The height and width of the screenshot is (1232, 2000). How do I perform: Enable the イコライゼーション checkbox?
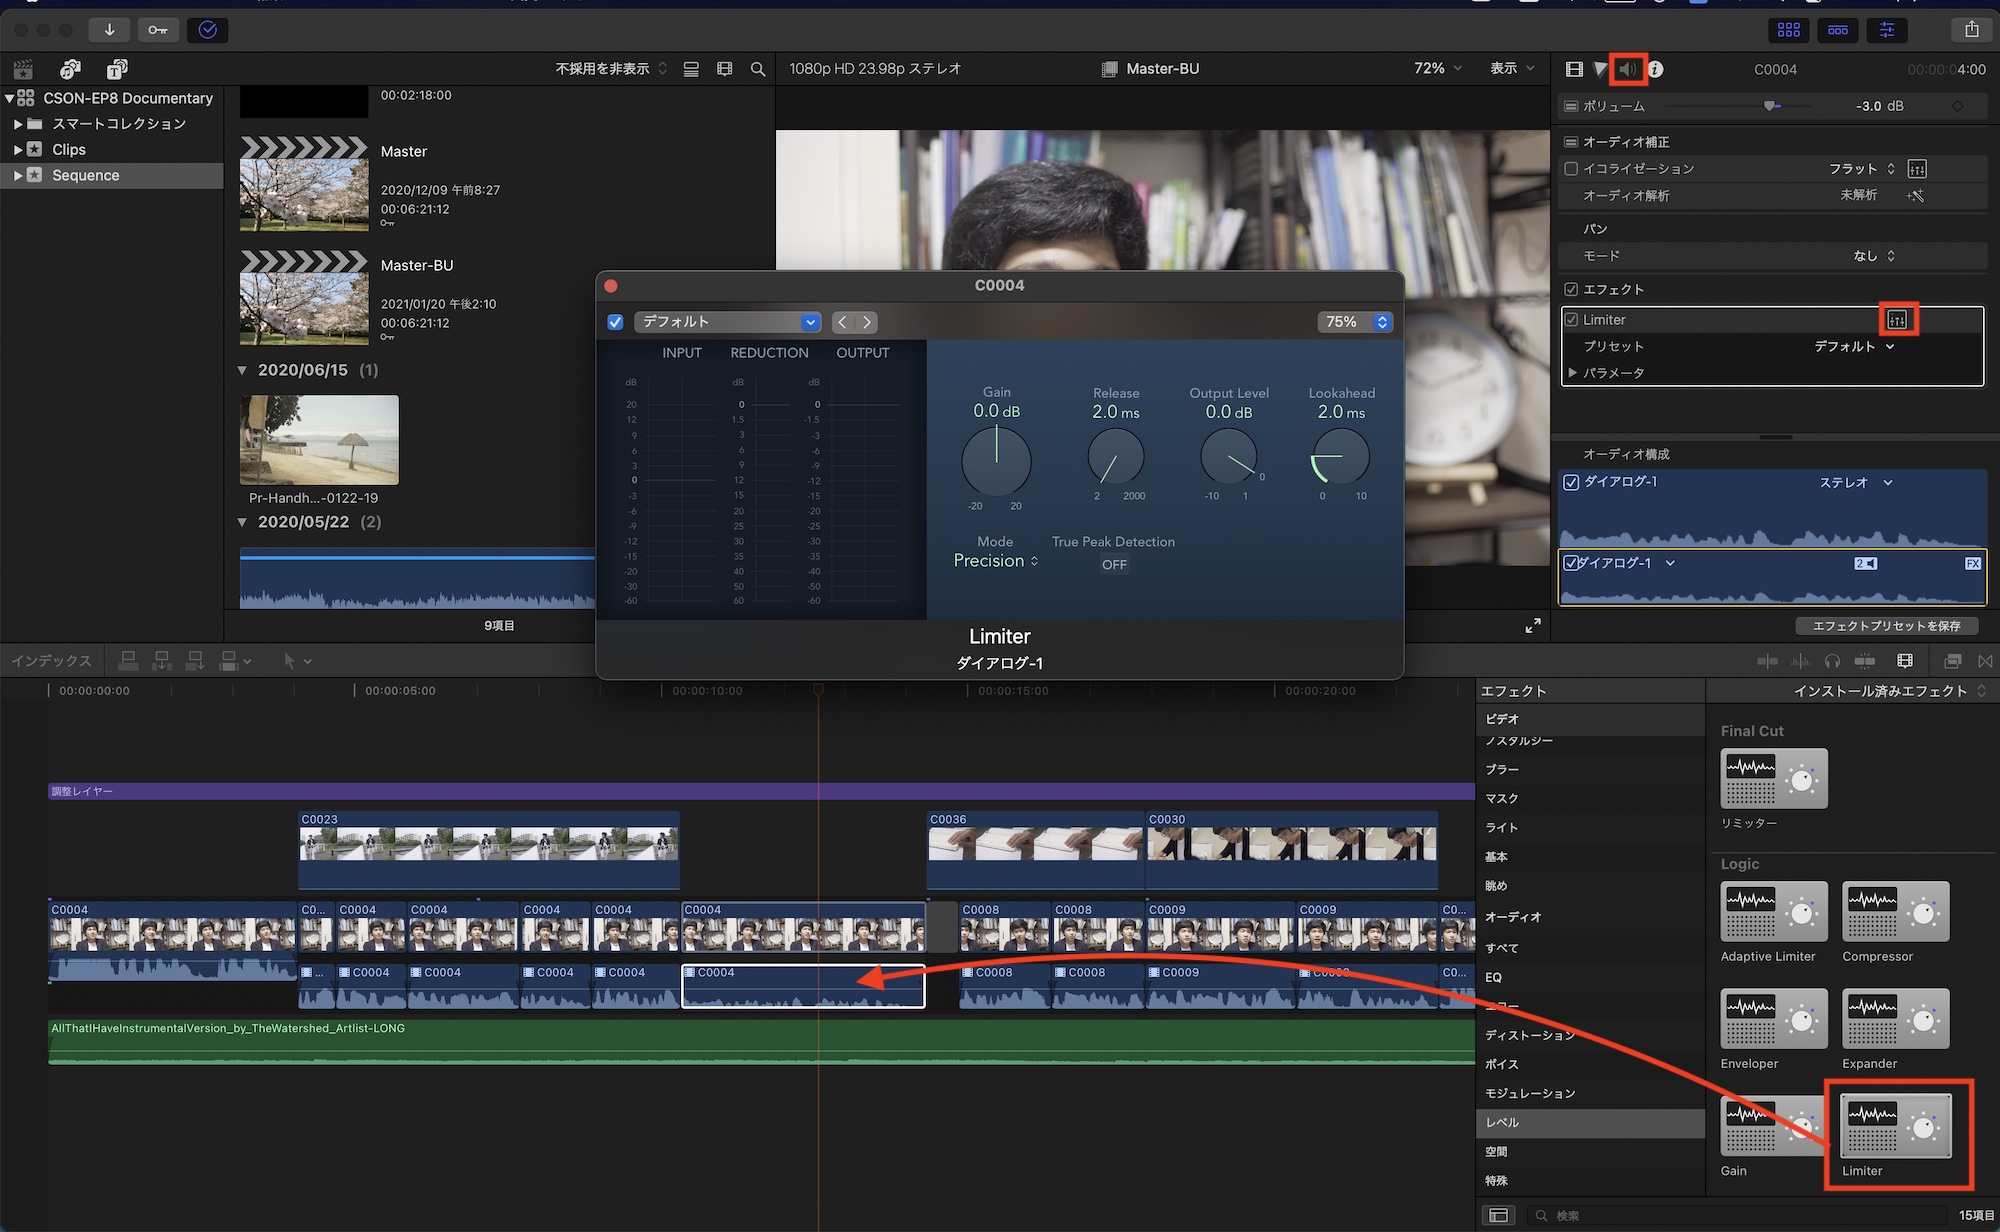point(1572,169)
